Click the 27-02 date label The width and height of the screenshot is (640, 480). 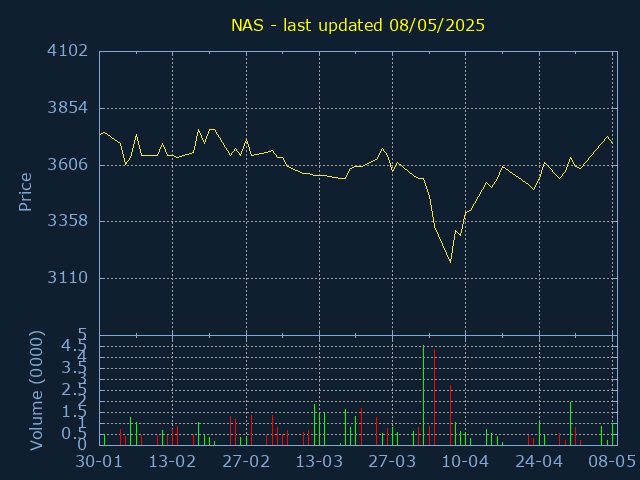[246, 462]
